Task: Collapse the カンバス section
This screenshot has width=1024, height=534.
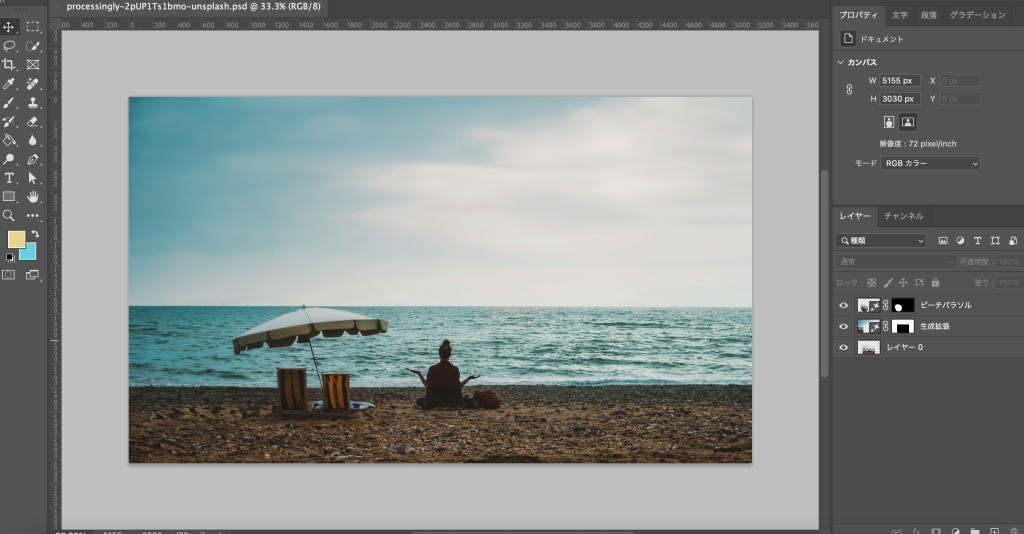Action: [841, 62]
